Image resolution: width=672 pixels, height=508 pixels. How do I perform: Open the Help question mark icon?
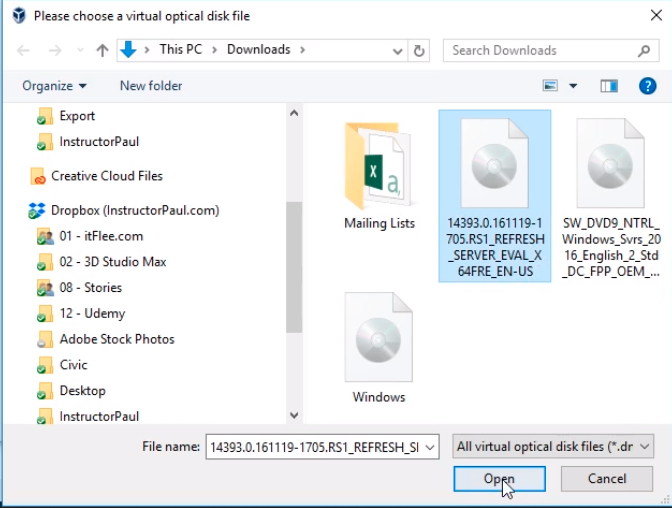point(646,86)
